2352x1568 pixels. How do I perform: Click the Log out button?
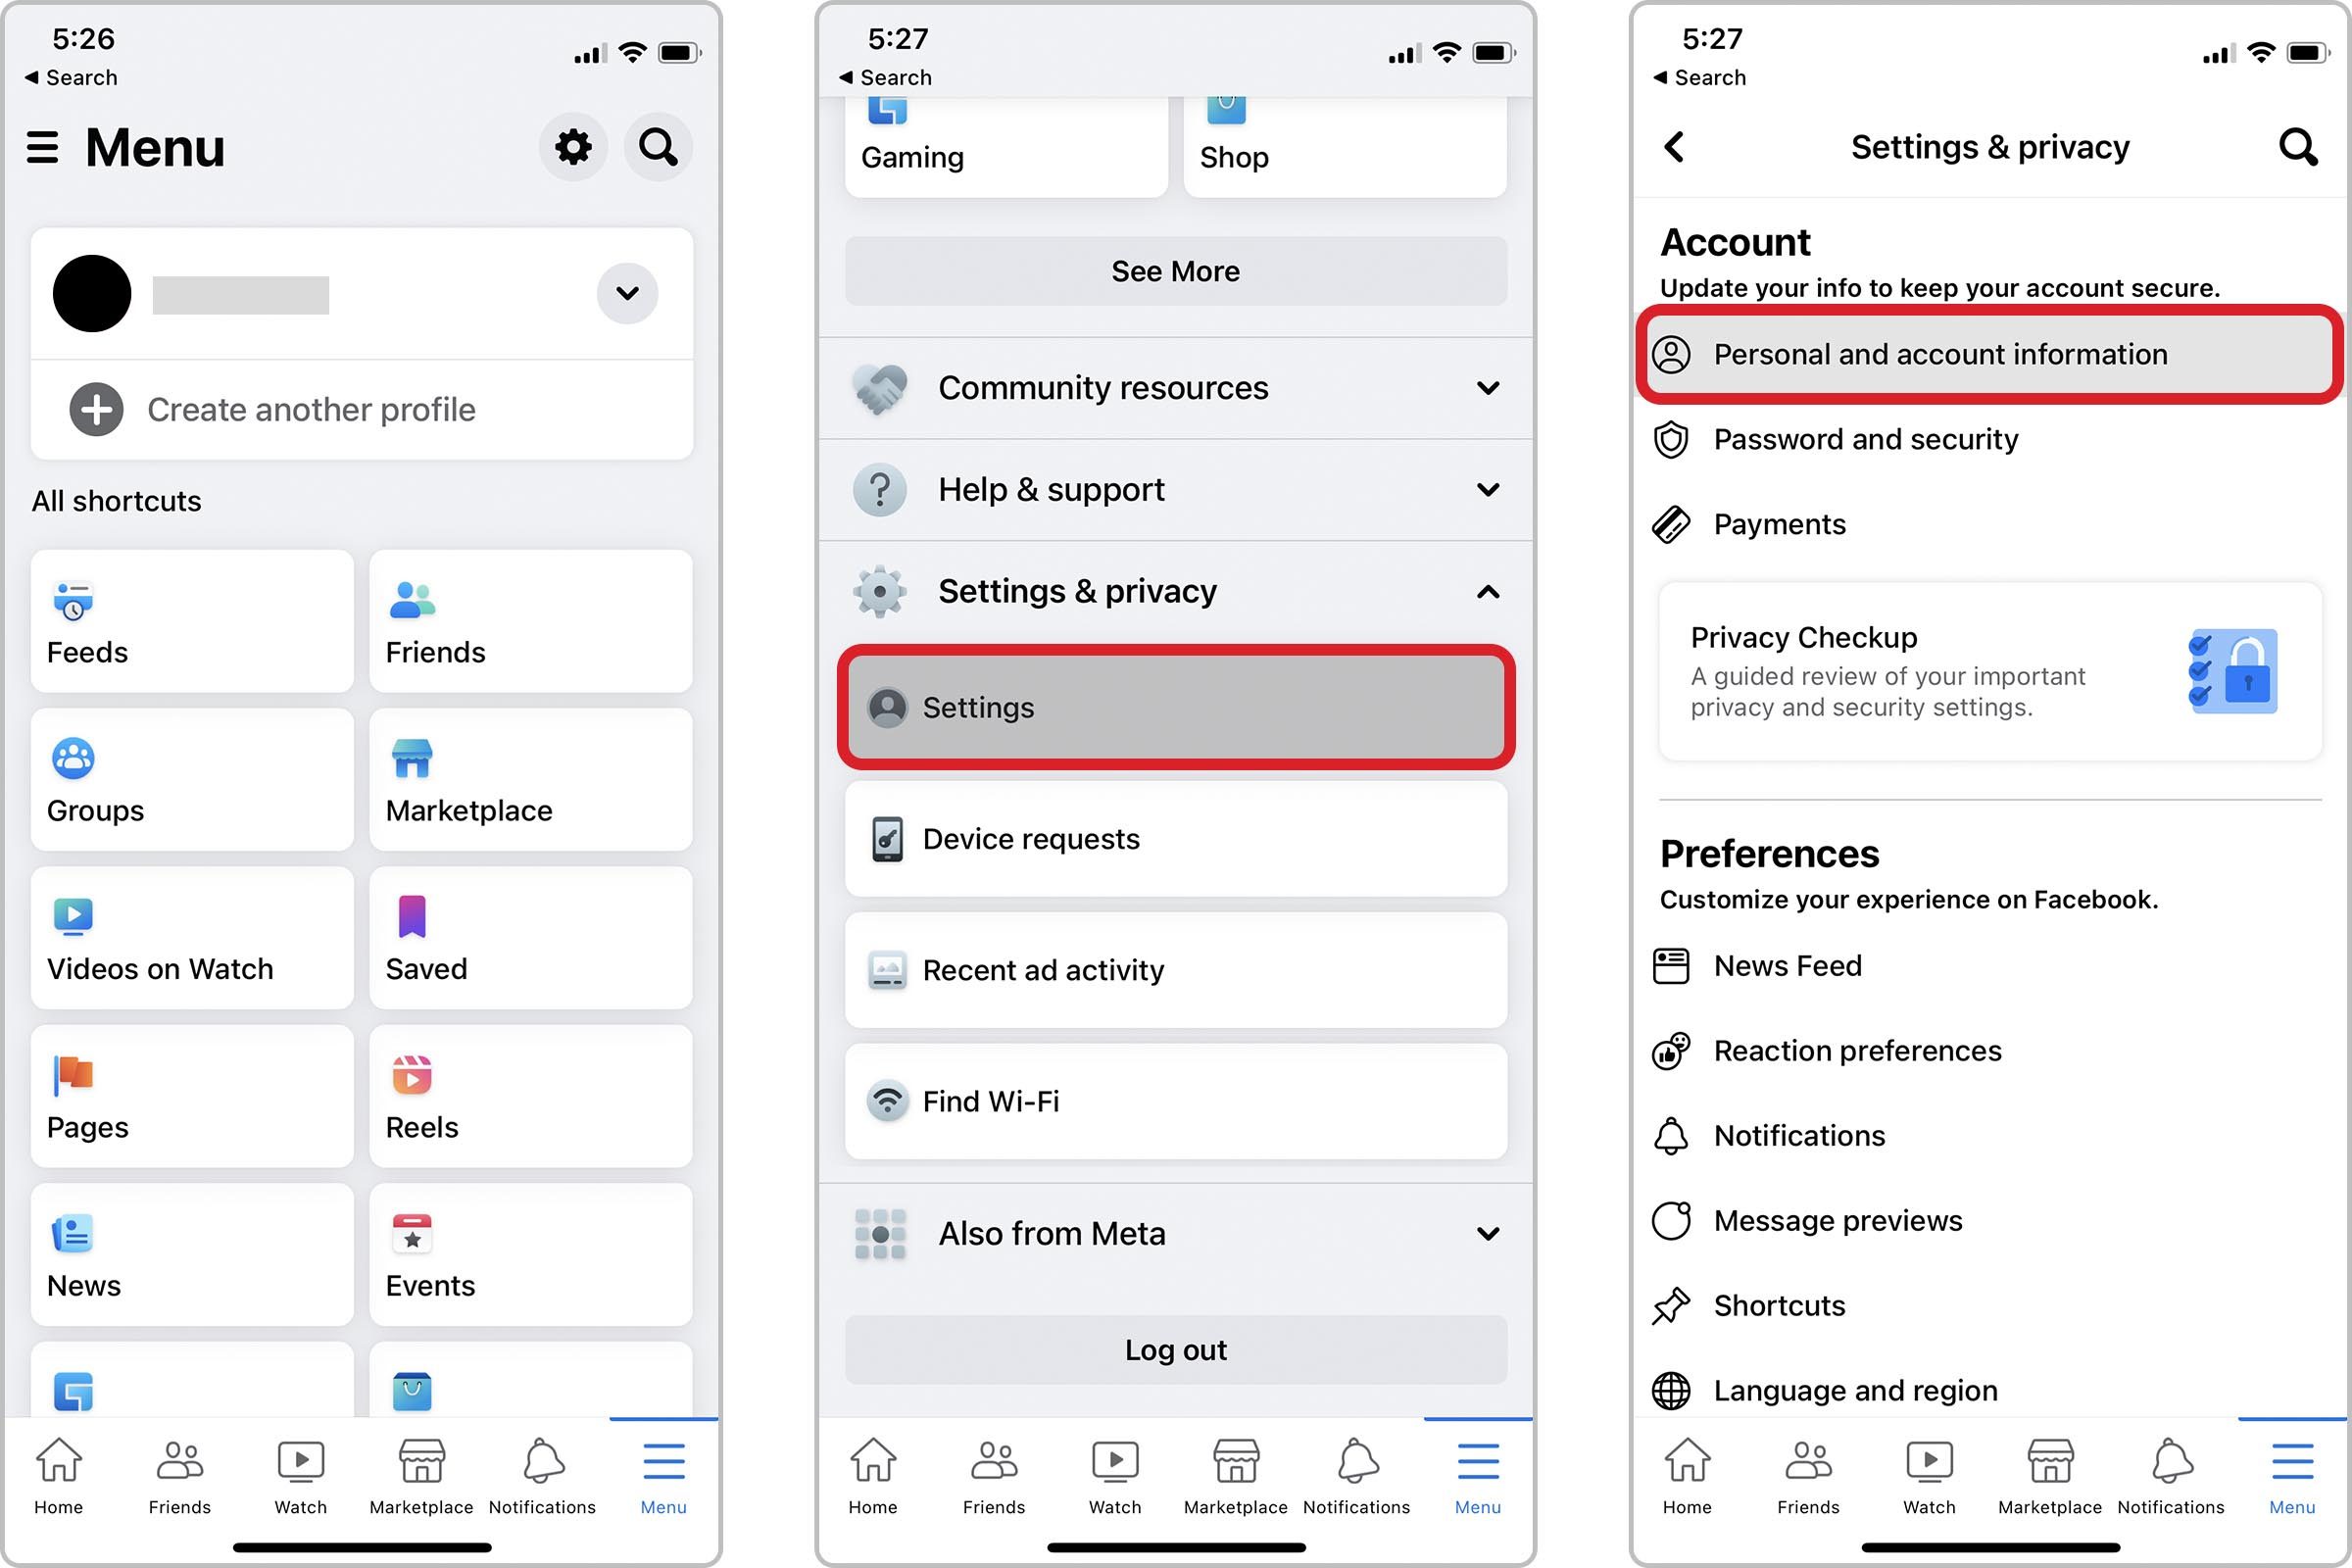(1176, 1349)
